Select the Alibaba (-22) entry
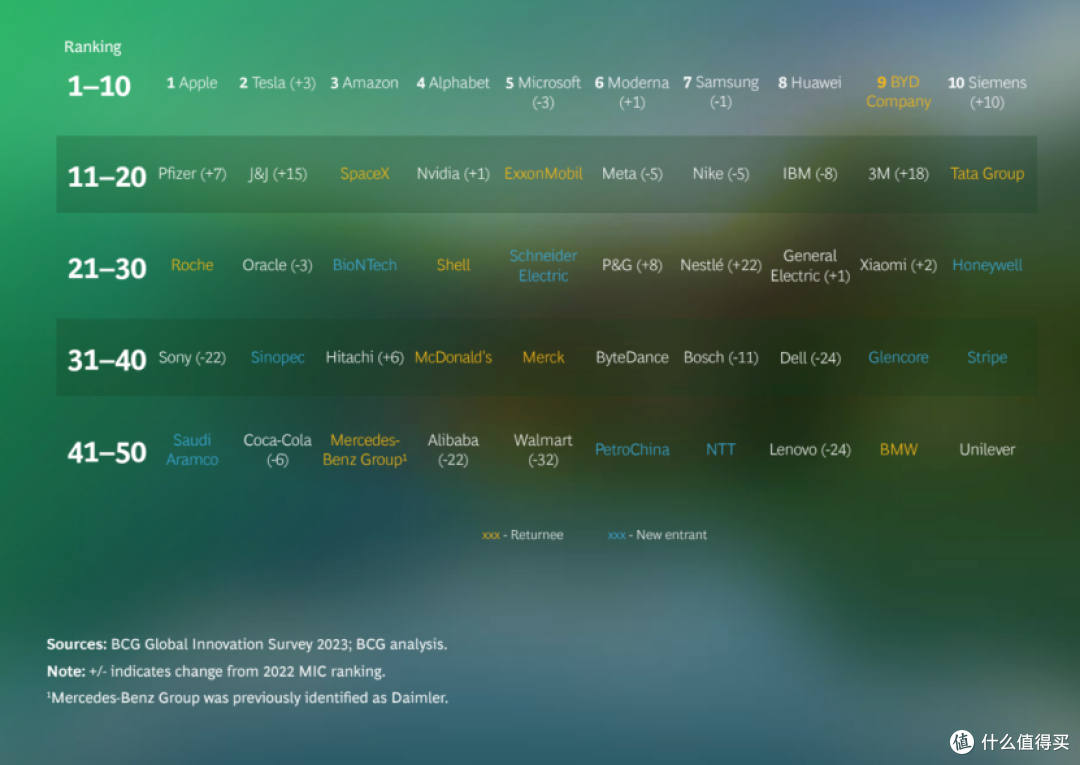 (453, 450)
